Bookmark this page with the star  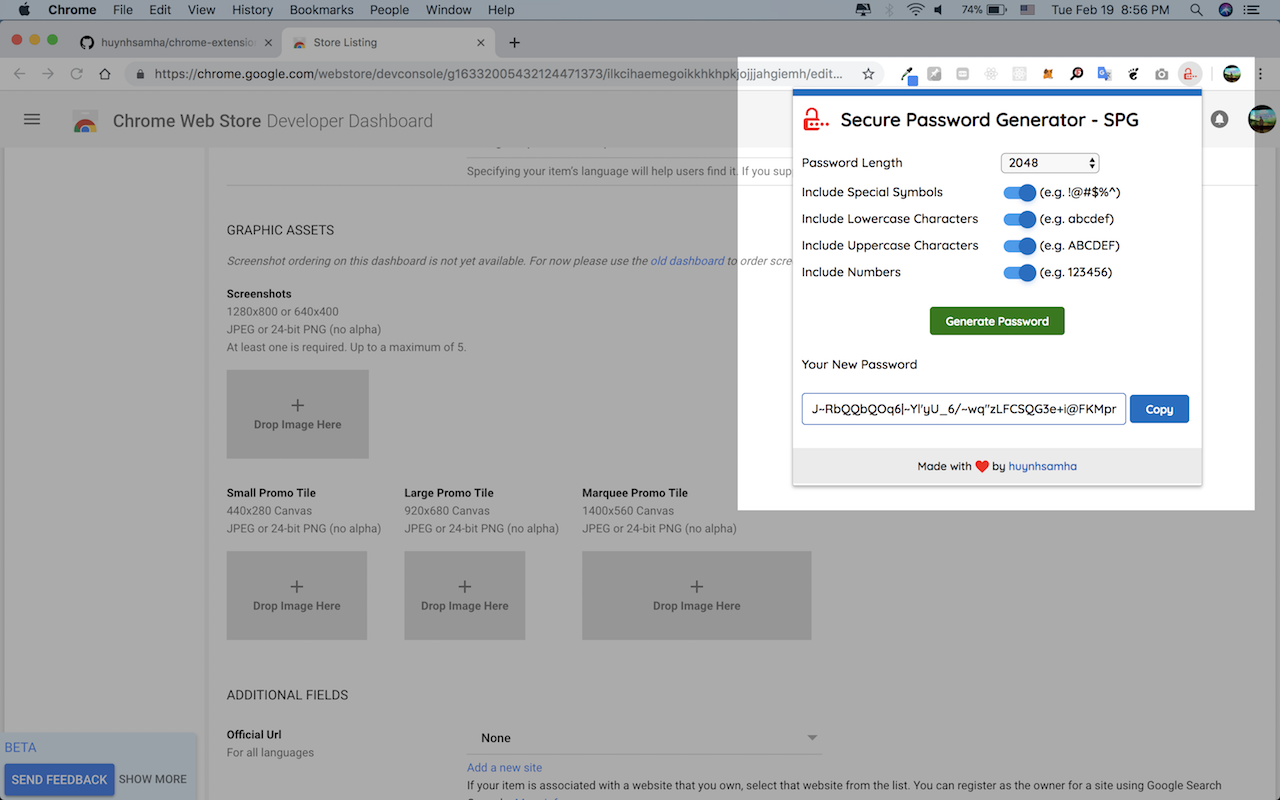(868, 74)
